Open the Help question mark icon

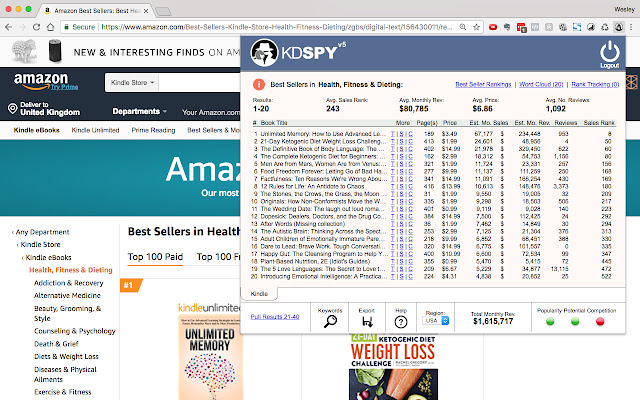tap(401, 322)
